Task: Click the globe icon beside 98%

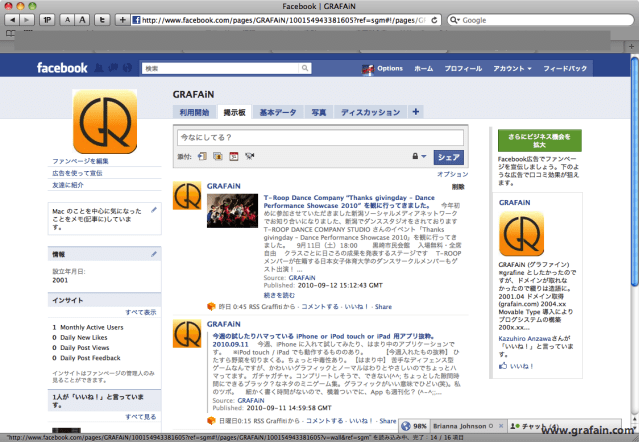Action: (405, 426)
